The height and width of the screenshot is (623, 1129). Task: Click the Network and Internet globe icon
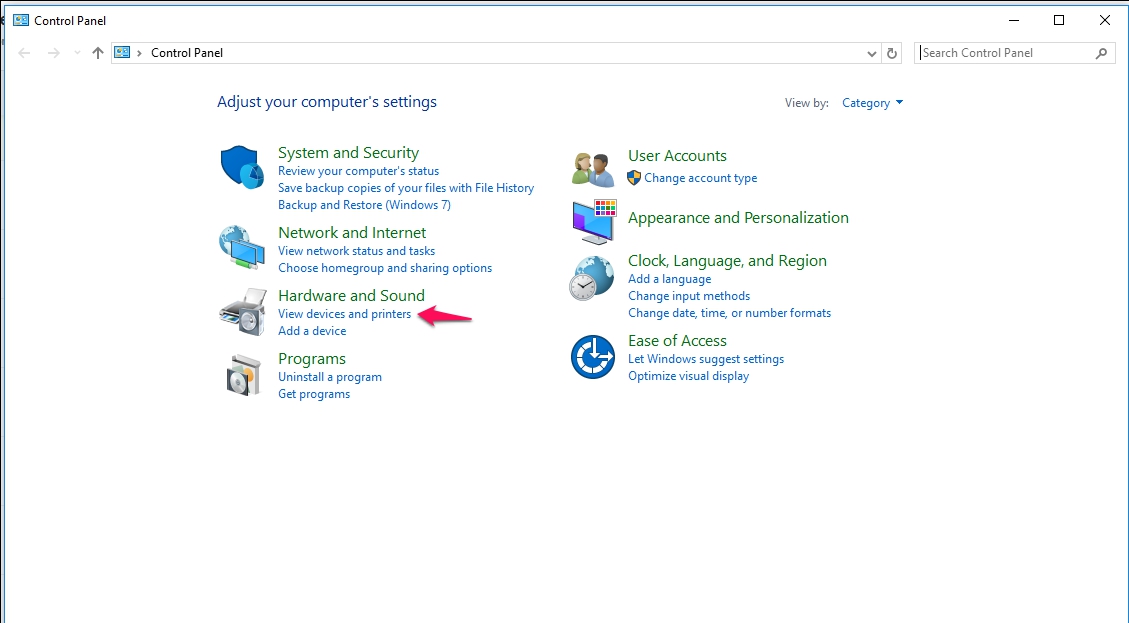click(242, 247)
